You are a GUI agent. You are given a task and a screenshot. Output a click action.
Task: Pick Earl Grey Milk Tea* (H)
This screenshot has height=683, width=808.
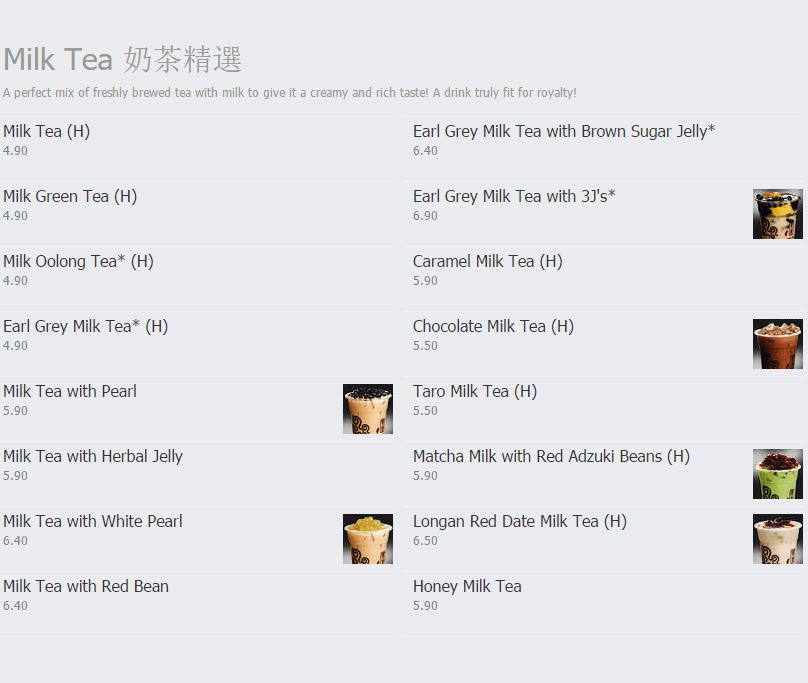(x=85, y=326)
